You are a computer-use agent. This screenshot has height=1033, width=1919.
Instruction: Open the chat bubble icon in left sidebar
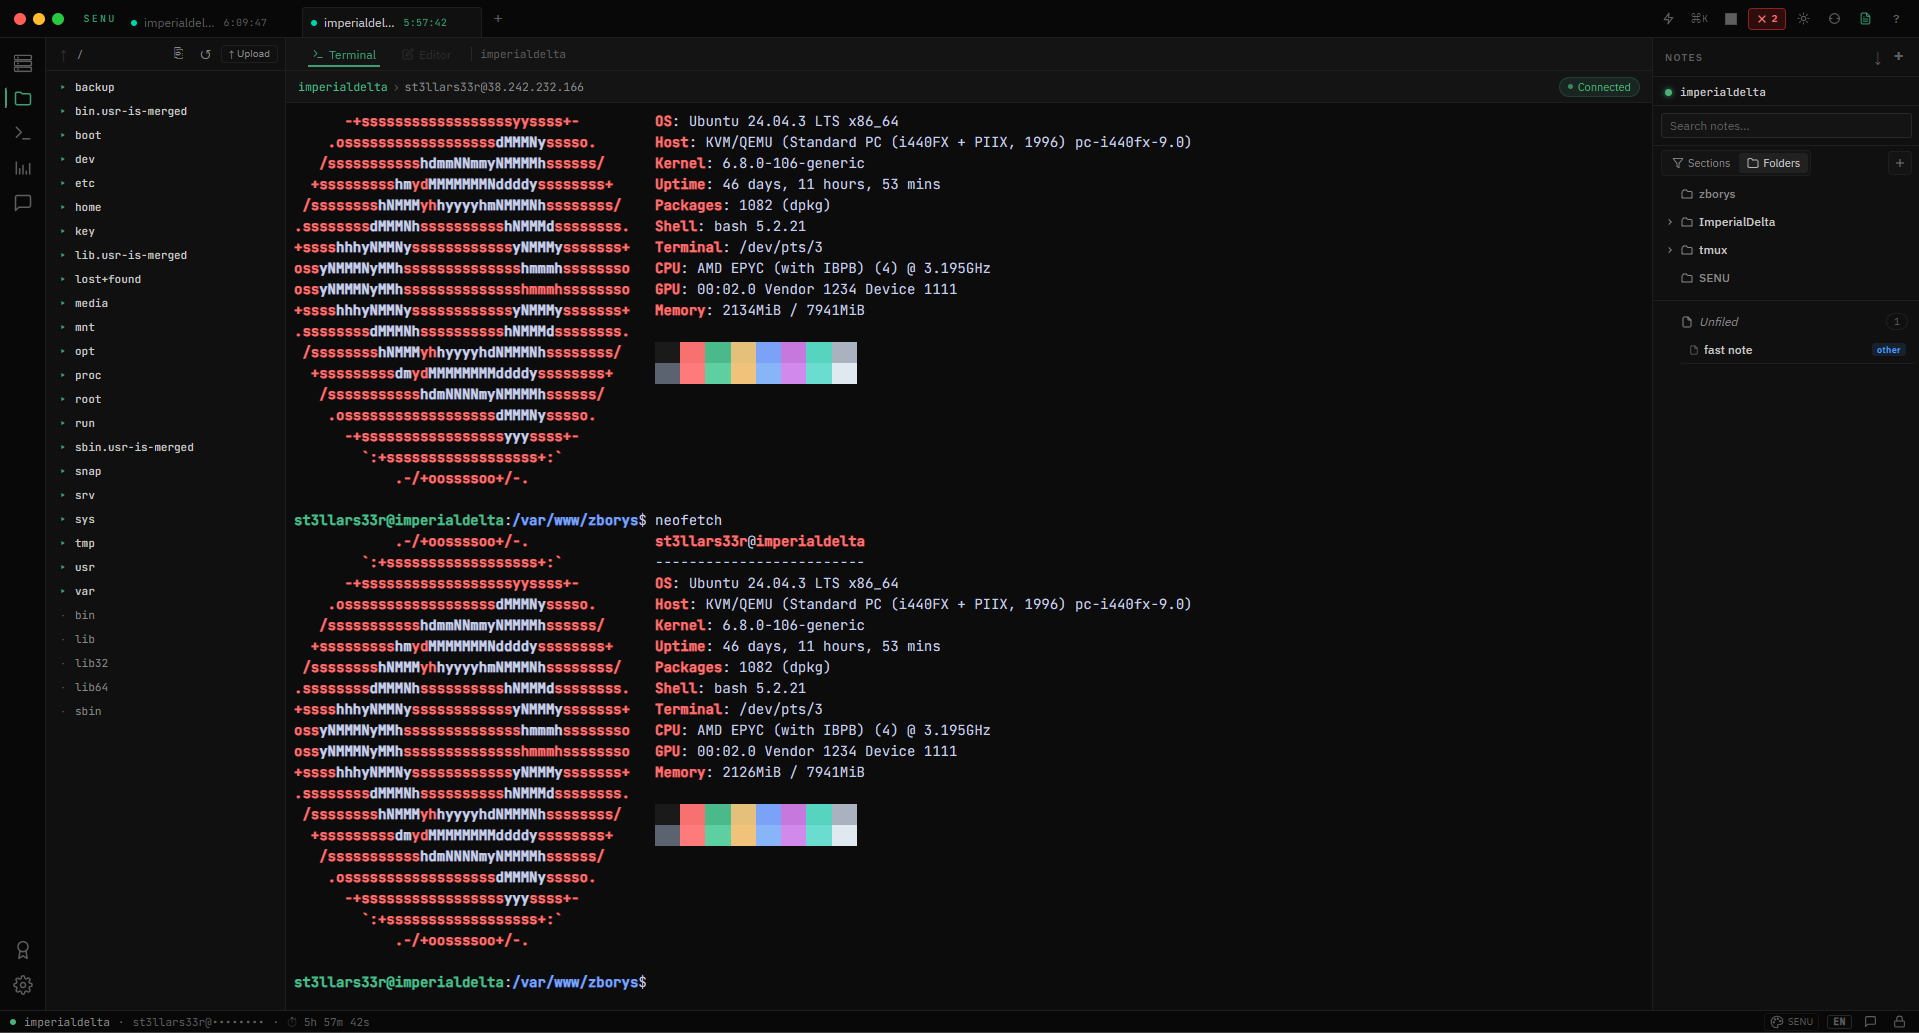click(23, 203)
